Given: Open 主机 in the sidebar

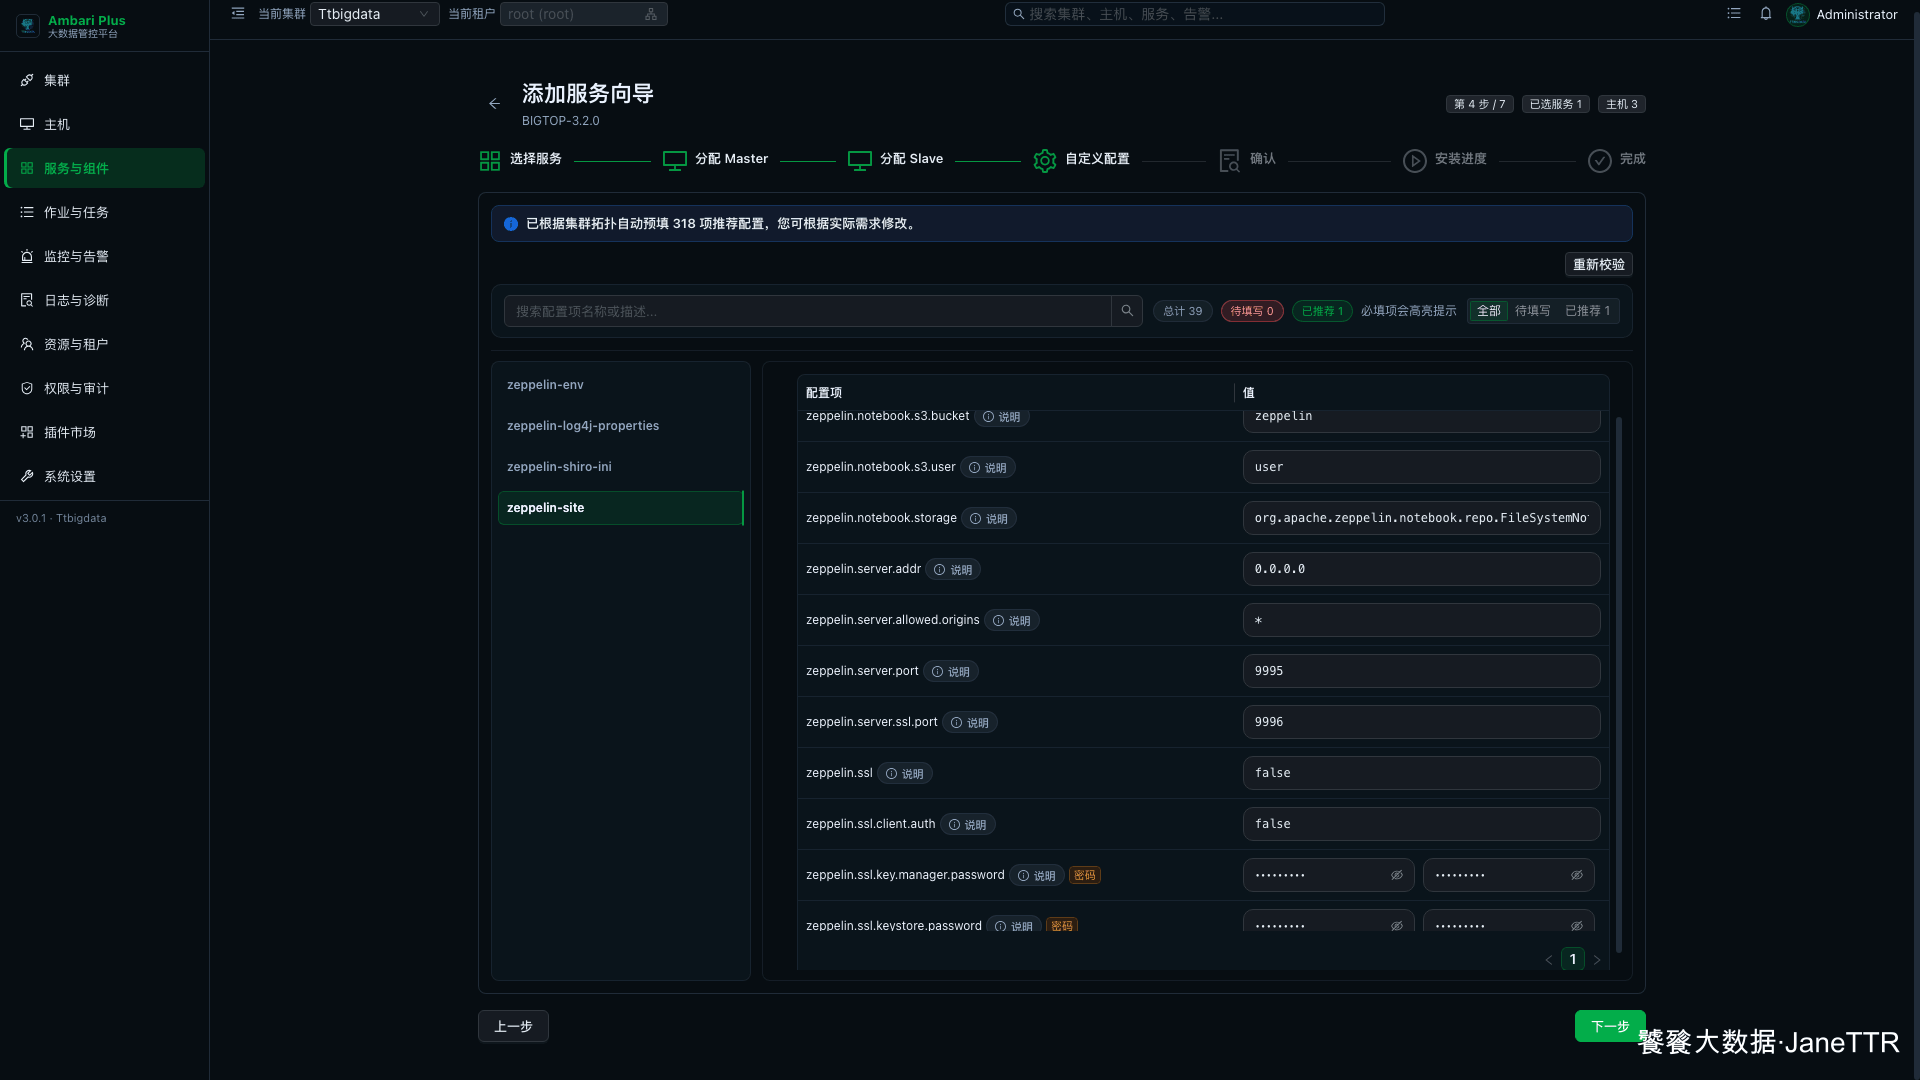Looking at the screenshot, I should tap(104, 124).
